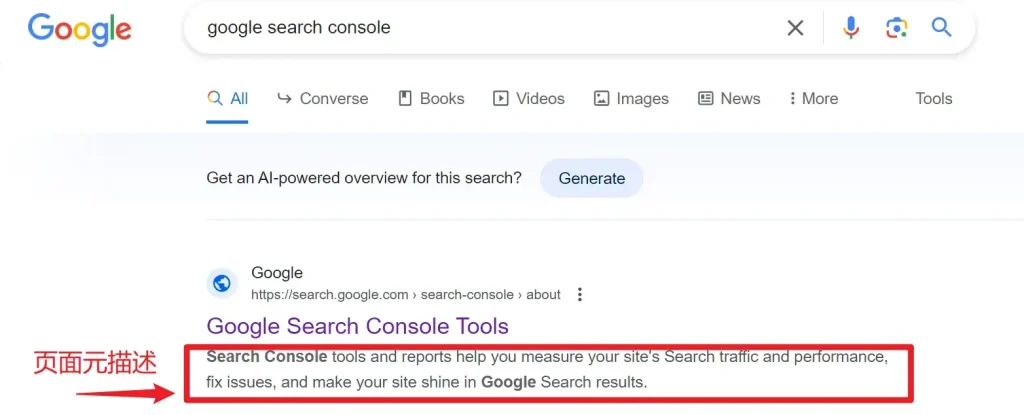
Task: Open the Tools filter options
Action: [933, 99]
